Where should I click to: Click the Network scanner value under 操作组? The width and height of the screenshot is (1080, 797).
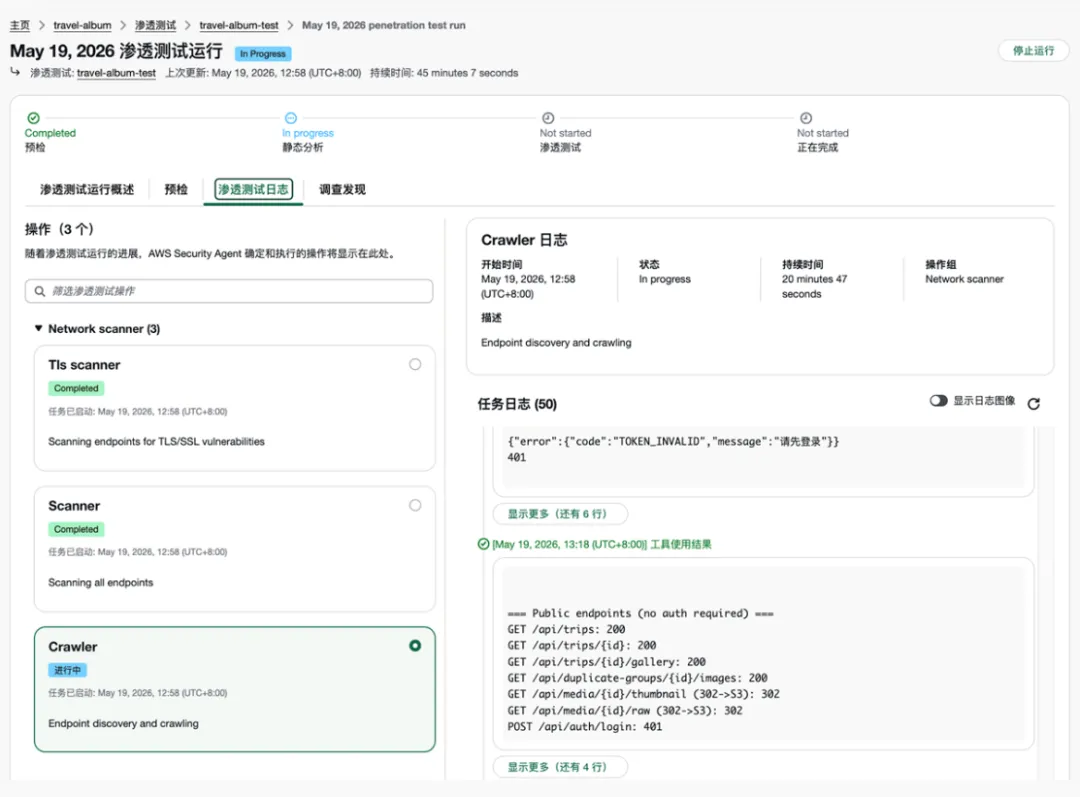tap(964, 279)
